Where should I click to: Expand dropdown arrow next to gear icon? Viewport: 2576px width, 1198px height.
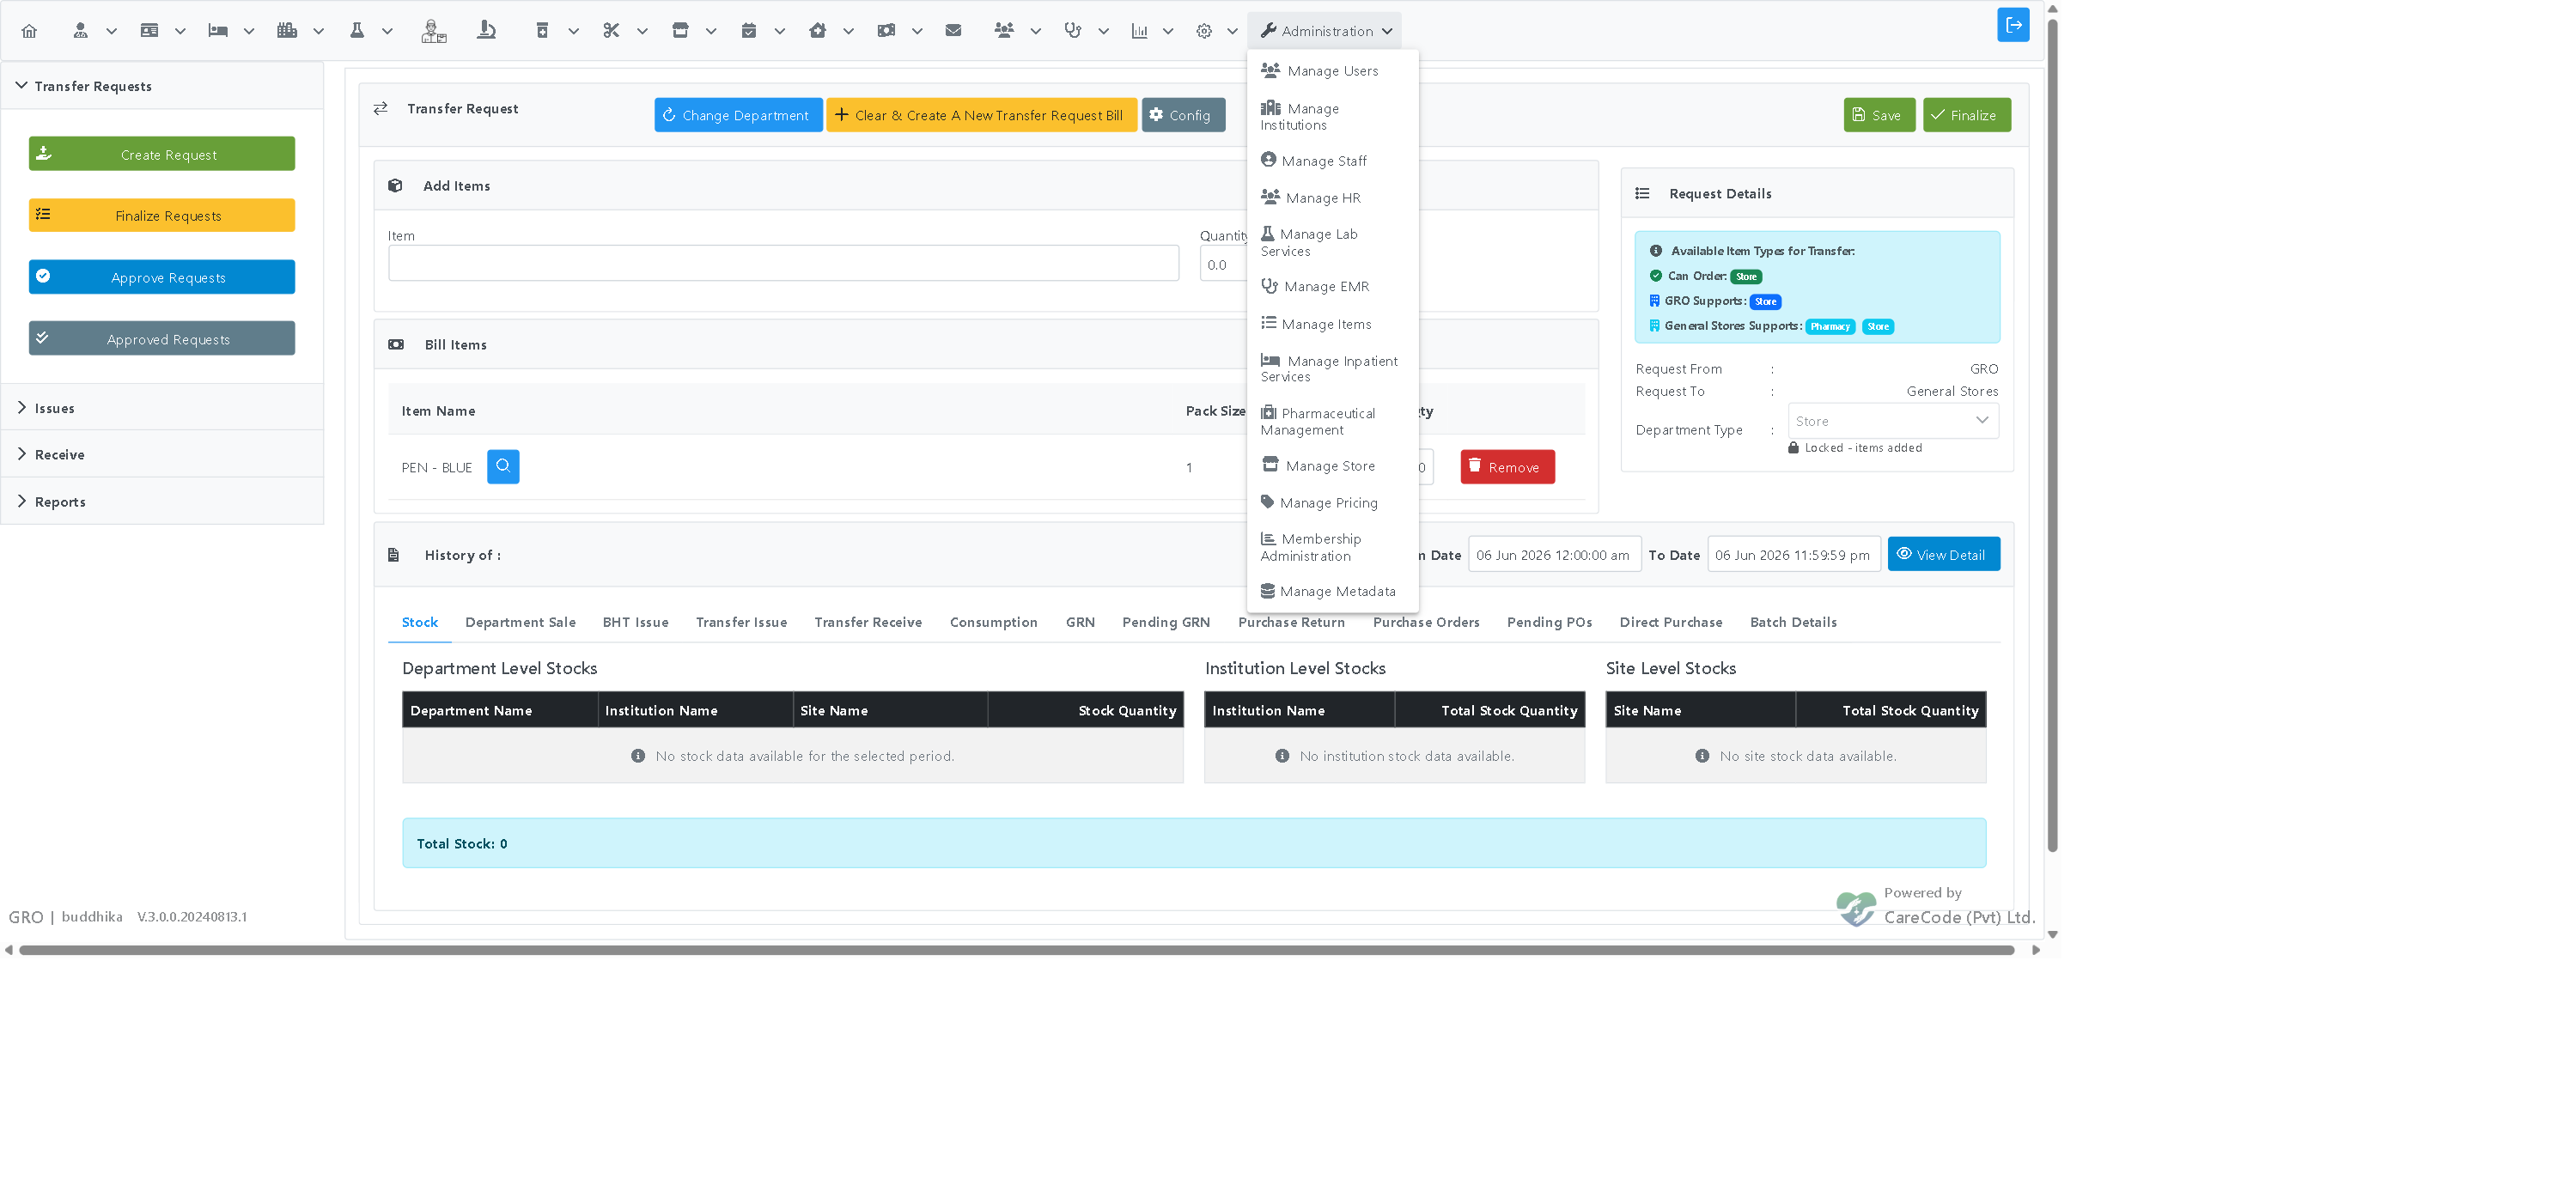pos(1233,31)
